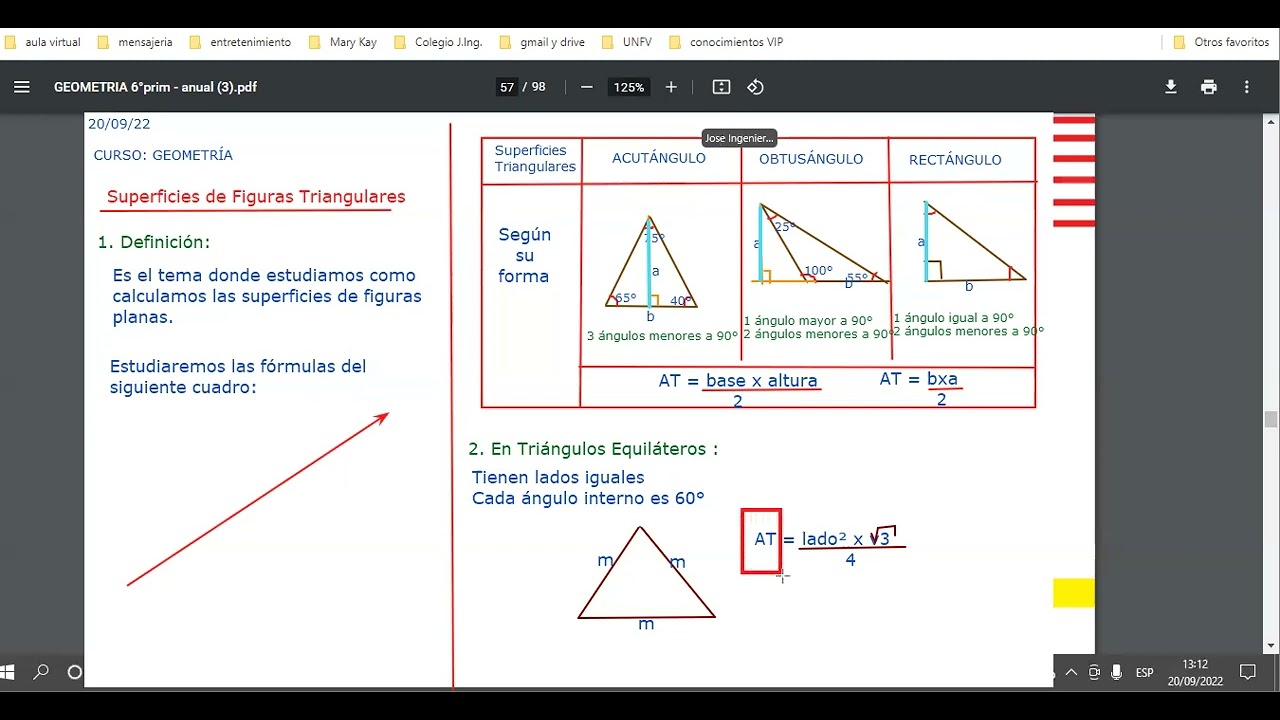The height and width of the screenshot is (720, 1280).
Task: Open the Otros favoritos folder
Action: point(1221,42)
